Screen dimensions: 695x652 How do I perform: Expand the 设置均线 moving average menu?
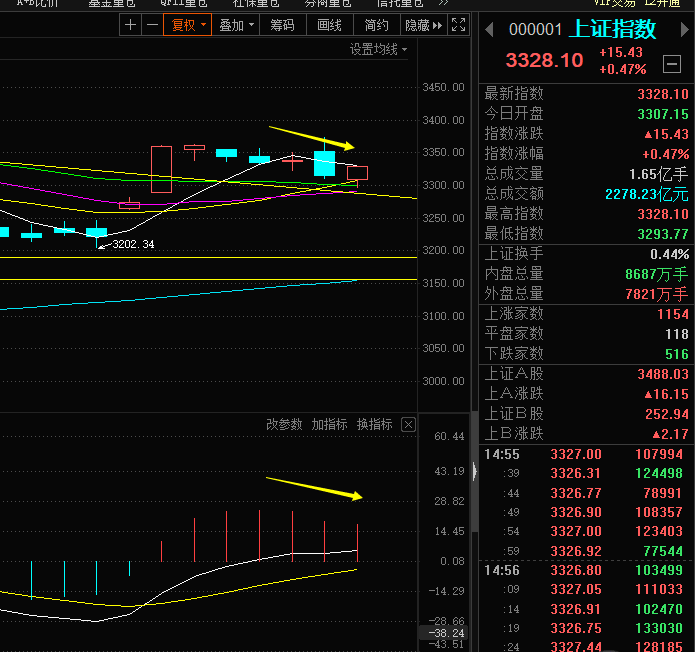pos(379,49)
